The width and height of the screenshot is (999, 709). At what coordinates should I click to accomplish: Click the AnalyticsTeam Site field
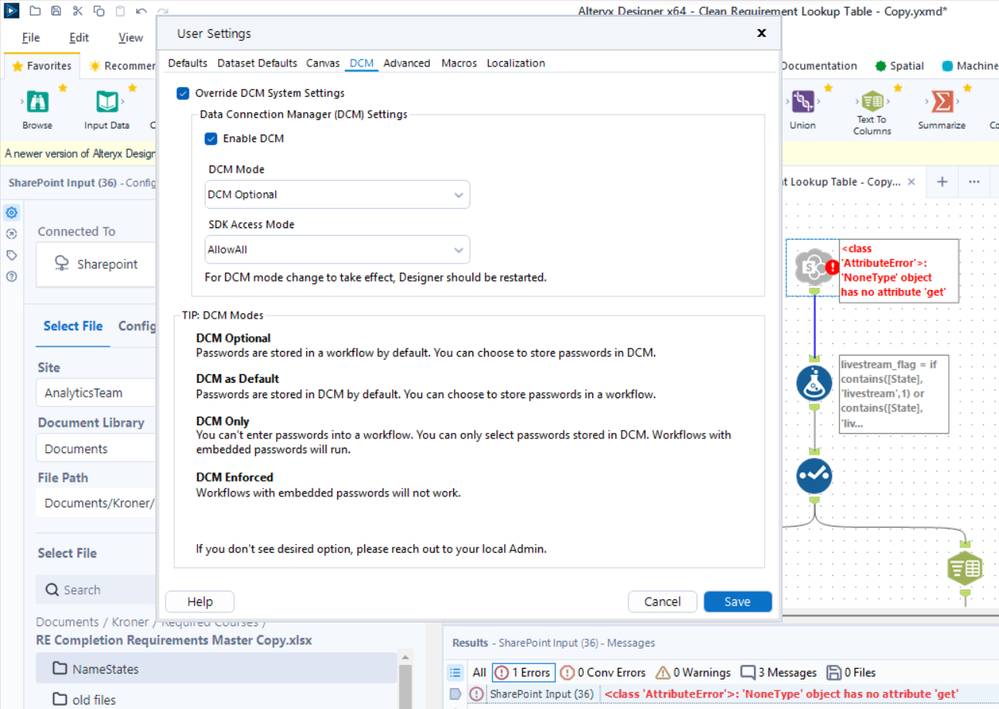[x=97, y=393]
